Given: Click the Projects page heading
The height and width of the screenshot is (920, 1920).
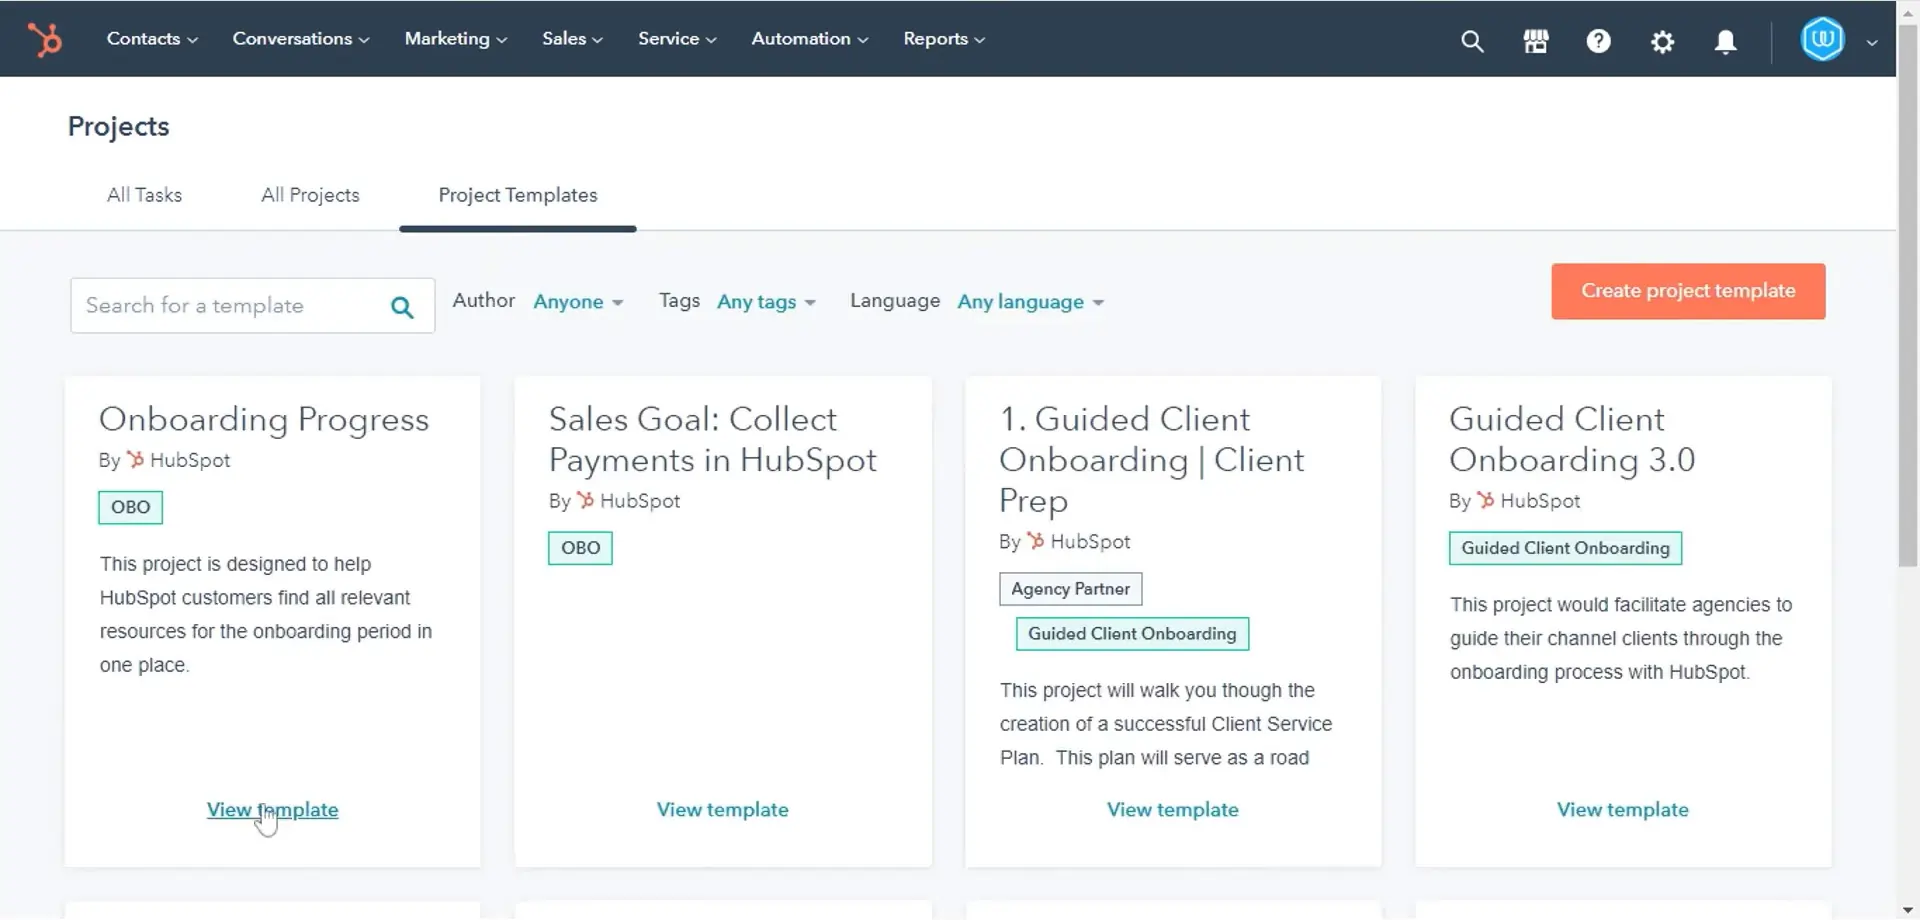Looking at the screenshot, I should (118, 127).
